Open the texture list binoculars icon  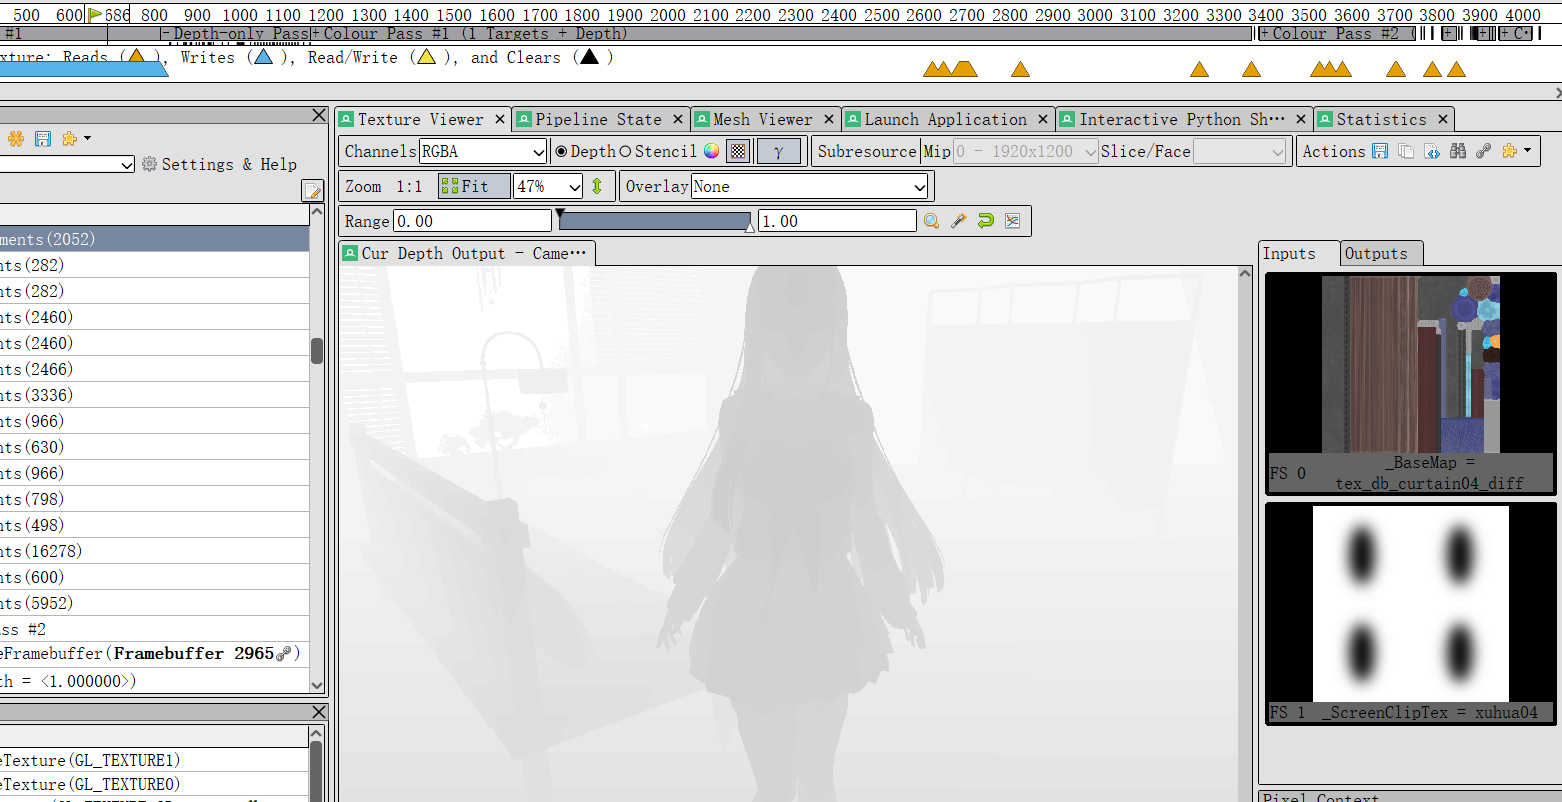1458,151
